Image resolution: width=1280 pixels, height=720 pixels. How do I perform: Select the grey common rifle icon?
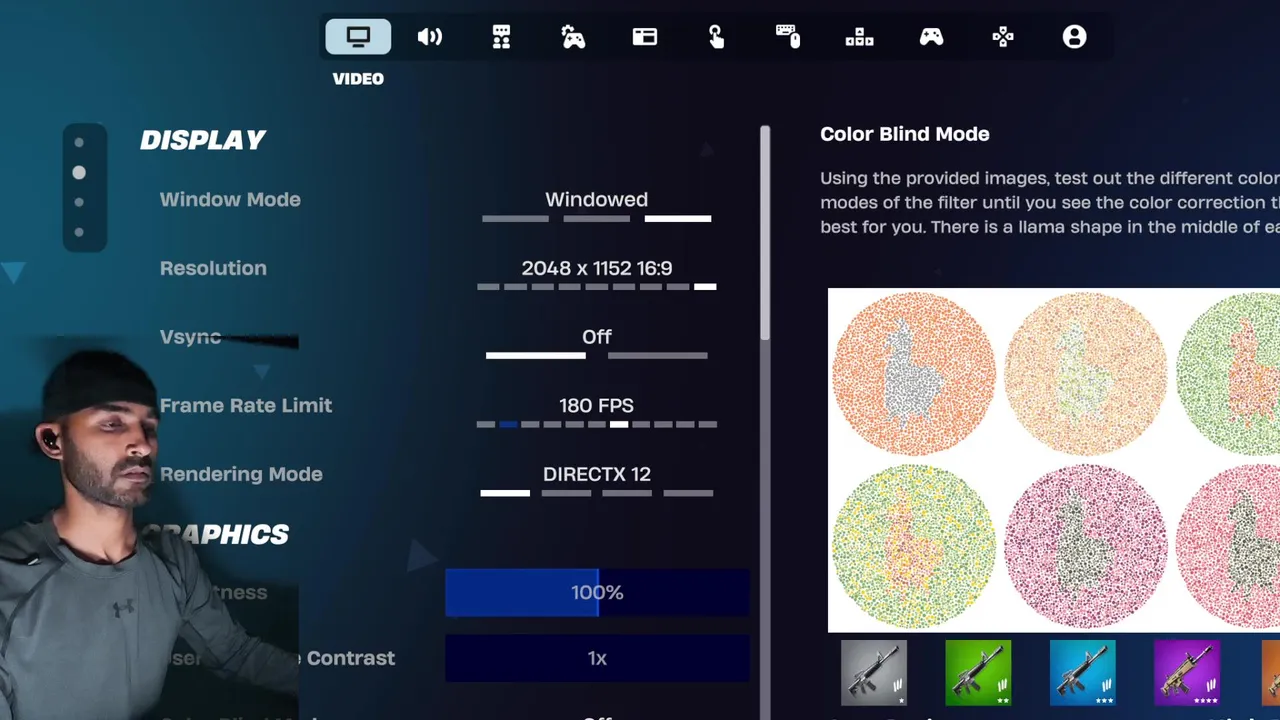(874, 673)
